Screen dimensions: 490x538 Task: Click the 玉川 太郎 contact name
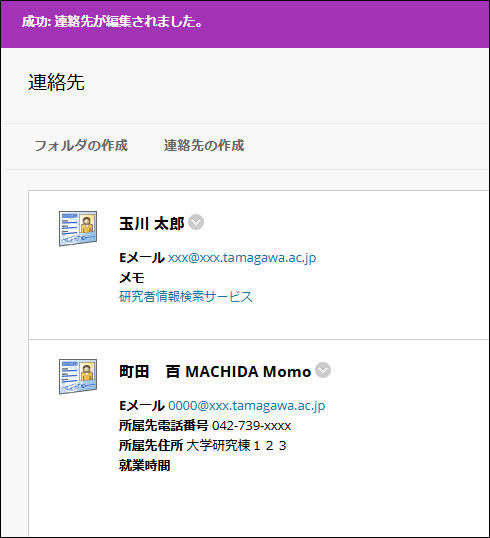point(152,223)
